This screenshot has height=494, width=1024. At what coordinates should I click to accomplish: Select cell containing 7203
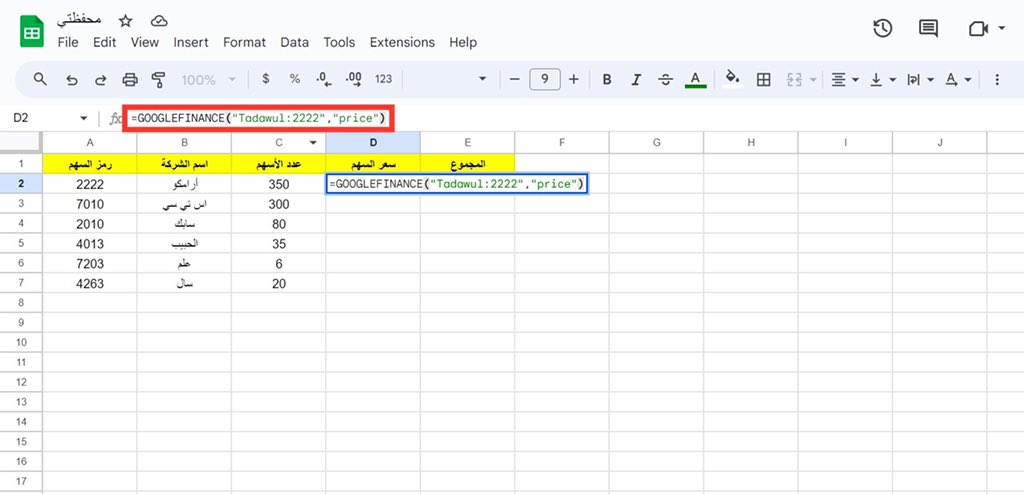(89, 264)
